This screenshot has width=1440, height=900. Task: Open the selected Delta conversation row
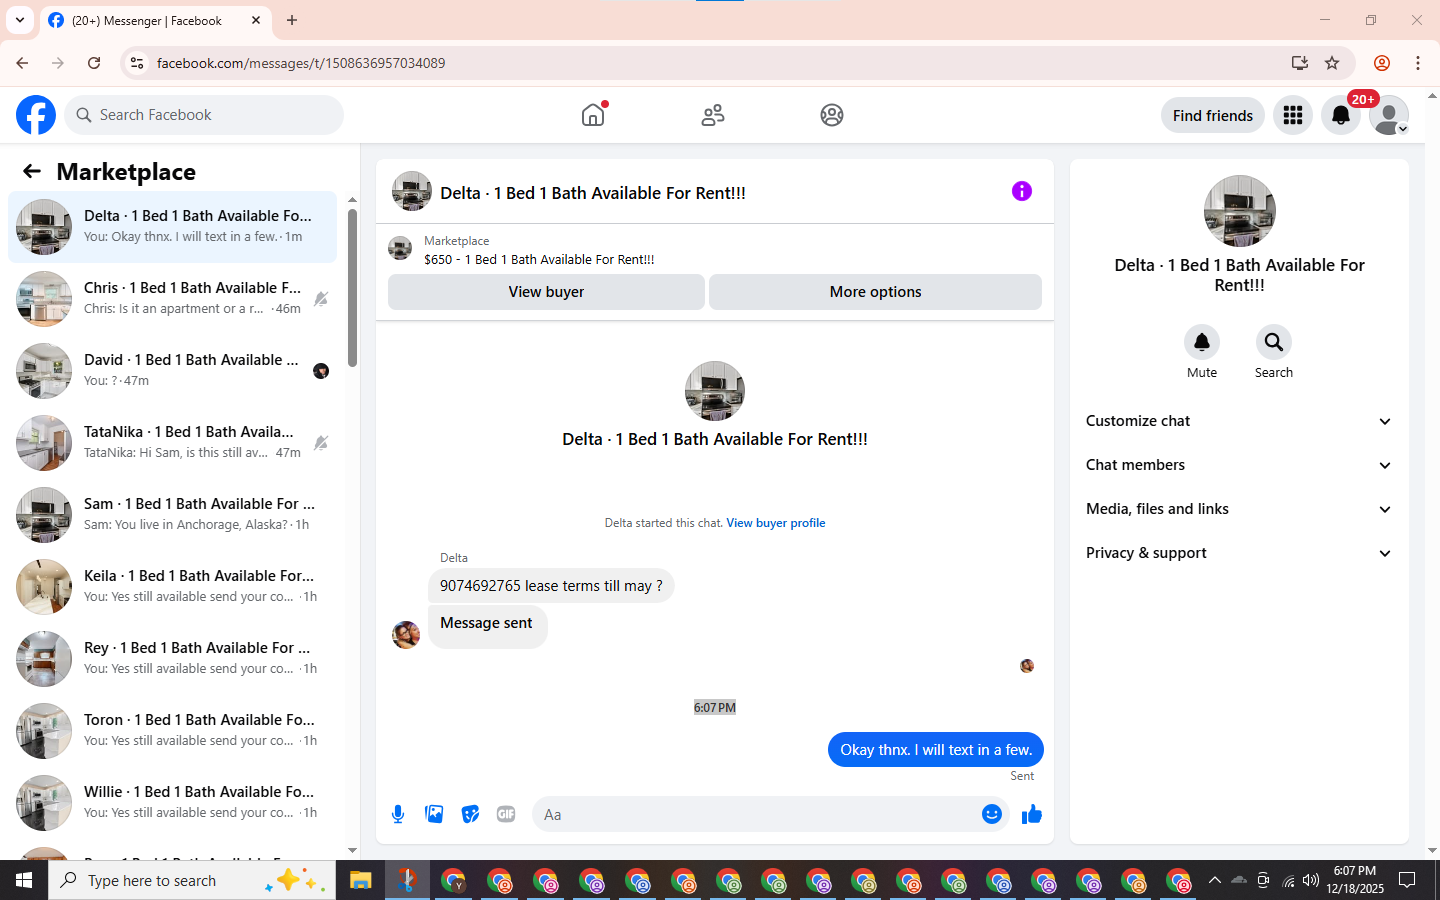[172, 227]
